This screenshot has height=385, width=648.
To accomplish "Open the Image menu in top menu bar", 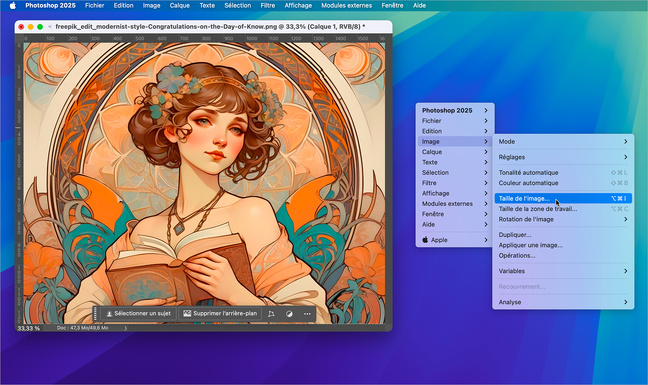I will [152, 5].
